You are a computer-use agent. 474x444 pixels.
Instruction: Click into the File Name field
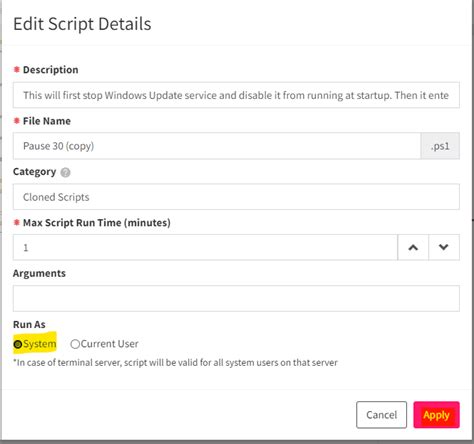pos(217,146)
